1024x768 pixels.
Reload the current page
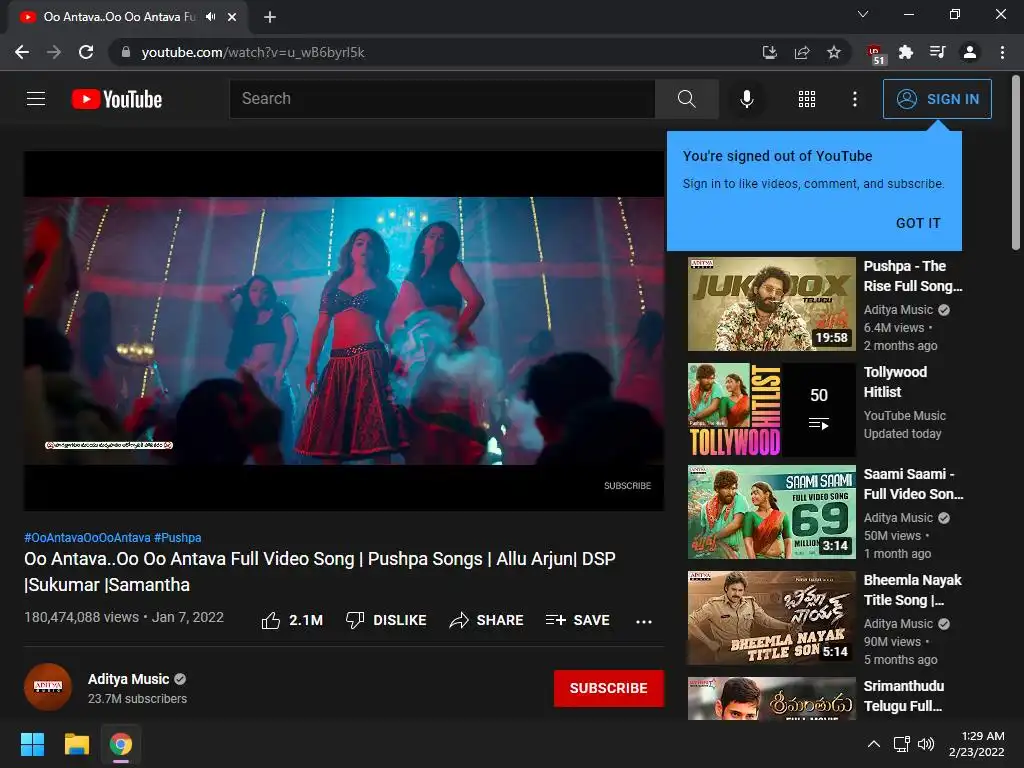(x=86, y=52)
